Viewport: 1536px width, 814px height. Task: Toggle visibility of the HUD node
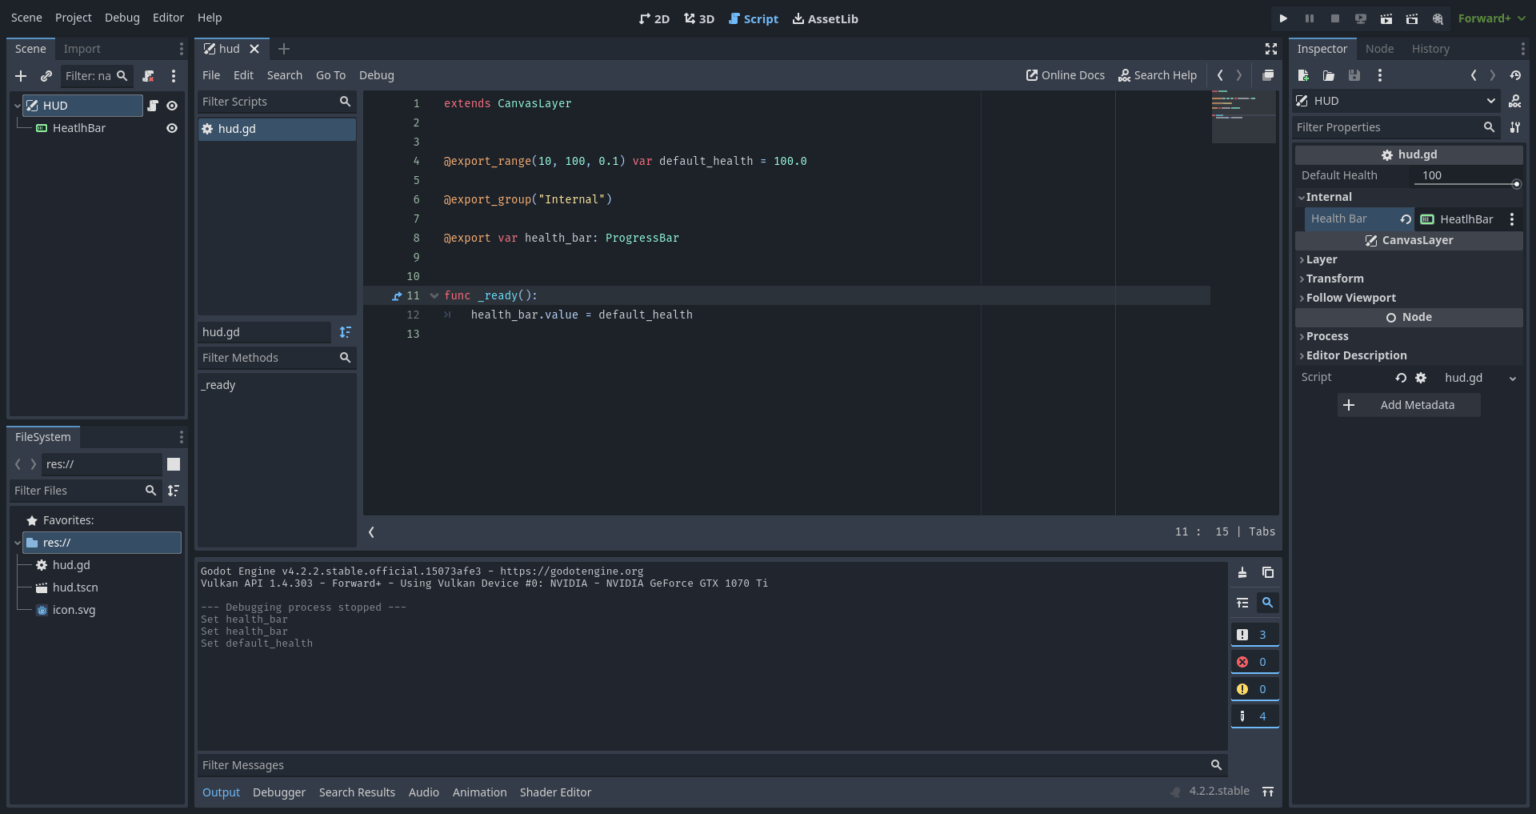[x=172, y=106]
